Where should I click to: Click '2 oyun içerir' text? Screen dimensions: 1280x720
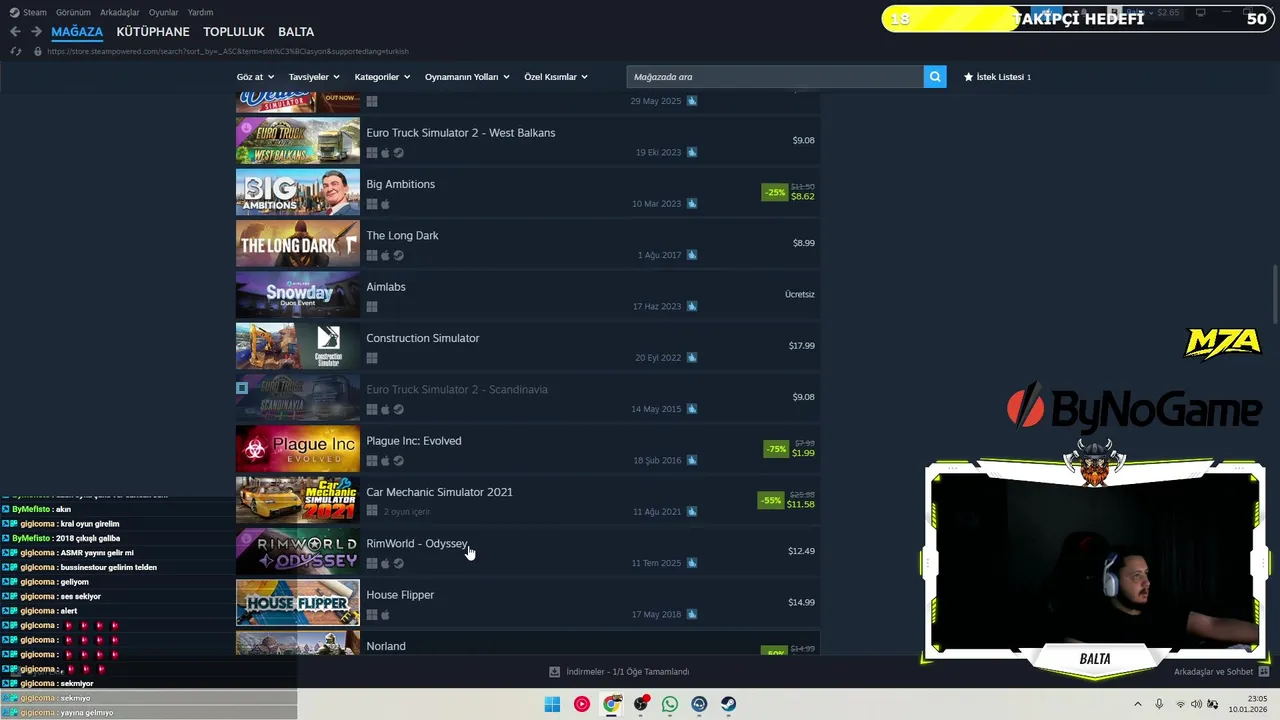(407, 512)
